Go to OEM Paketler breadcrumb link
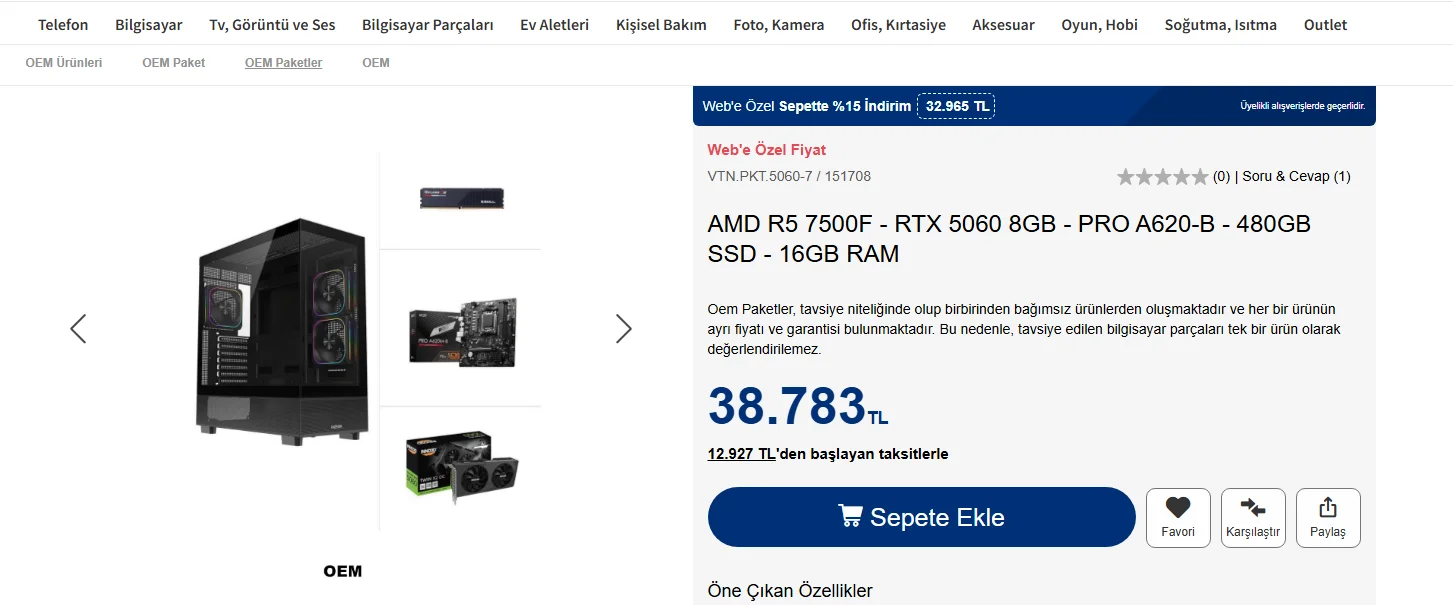The width and height of the screenshot is (1453, 605). pos(283,63)
